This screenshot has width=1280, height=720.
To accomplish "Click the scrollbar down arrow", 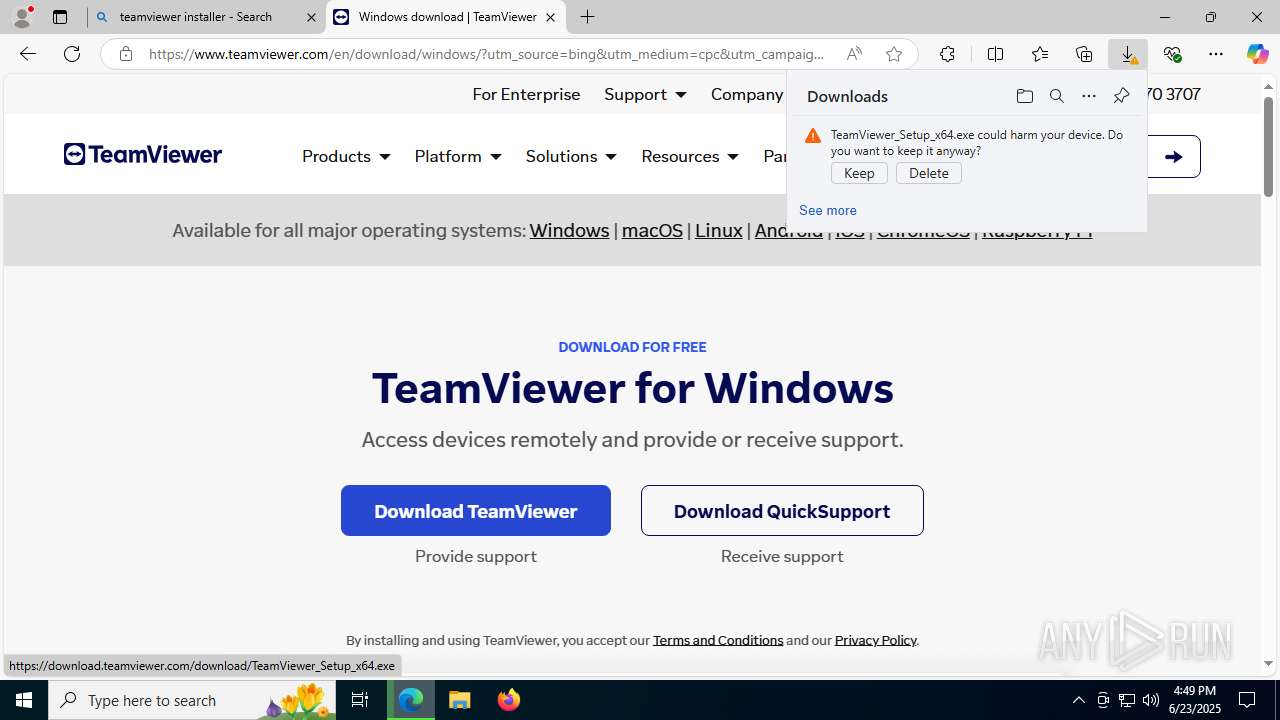I will point(1268,663).
